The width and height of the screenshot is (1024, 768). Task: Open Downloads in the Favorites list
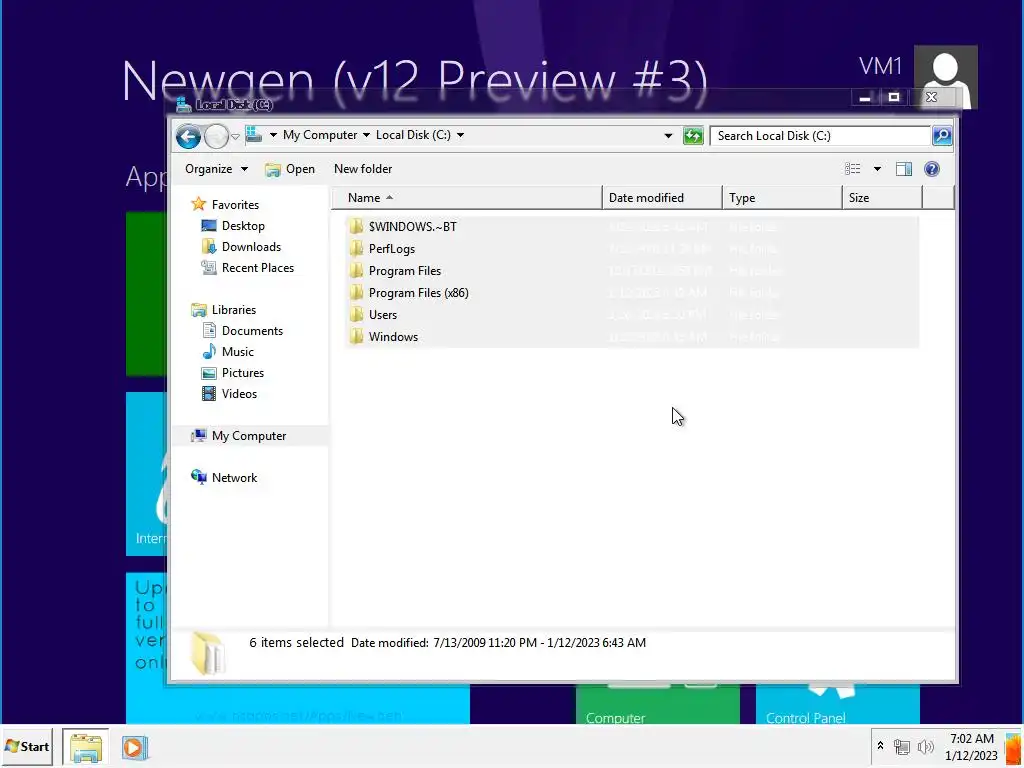pos(251,247)
